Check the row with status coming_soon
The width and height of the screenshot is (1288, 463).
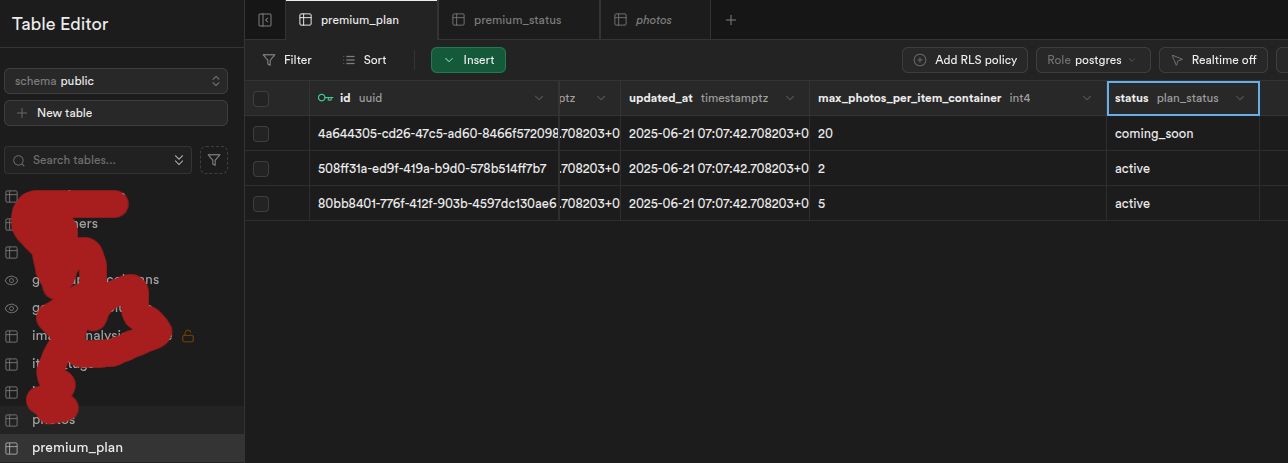point(261,134)
